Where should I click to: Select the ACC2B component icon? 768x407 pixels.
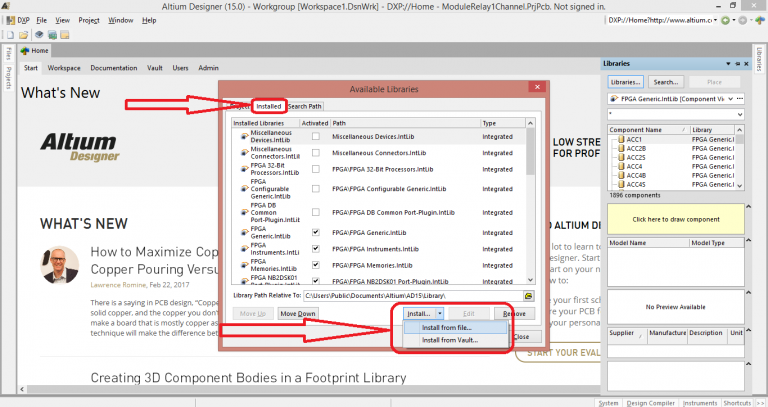click(621, 148)
